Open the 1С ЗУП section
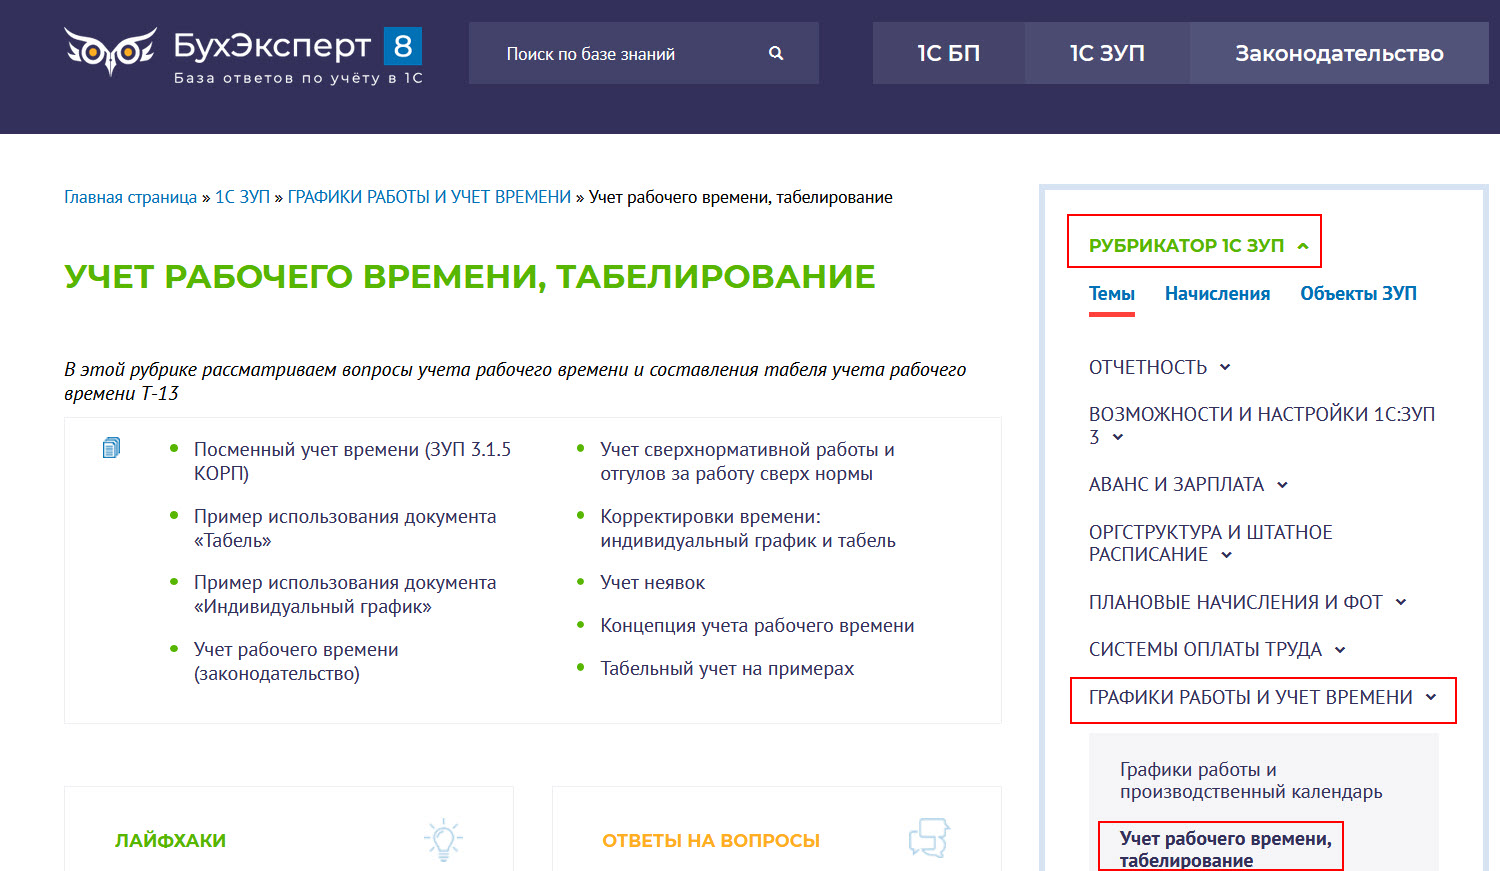The width and height of the screenshot is (1500, 871). (1107, 53)
